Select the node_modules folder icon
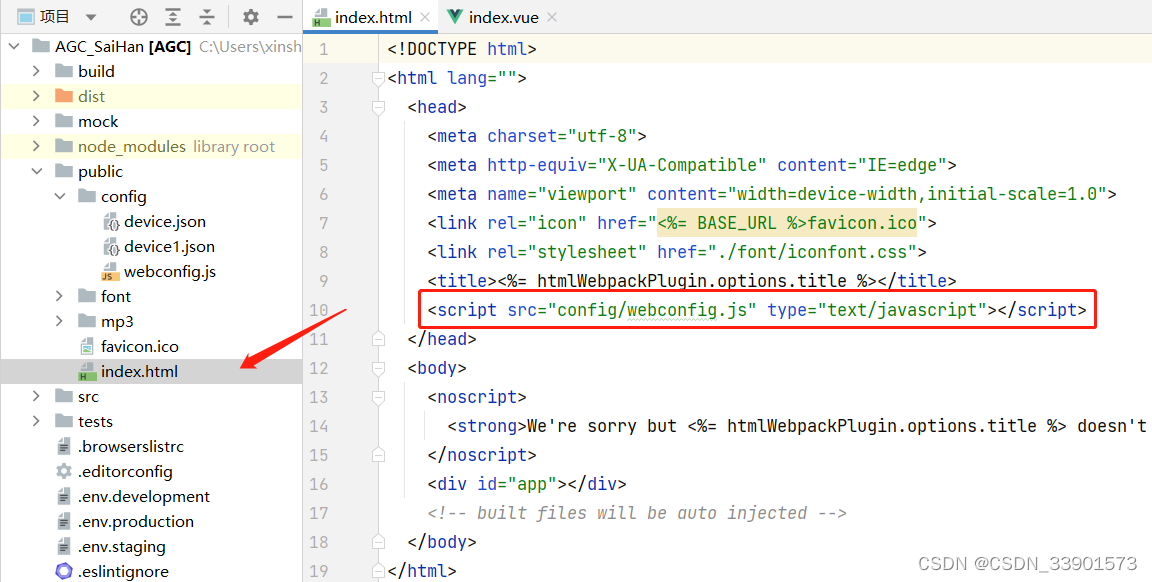The image size is (1152, 582). [x=64, y=146]
